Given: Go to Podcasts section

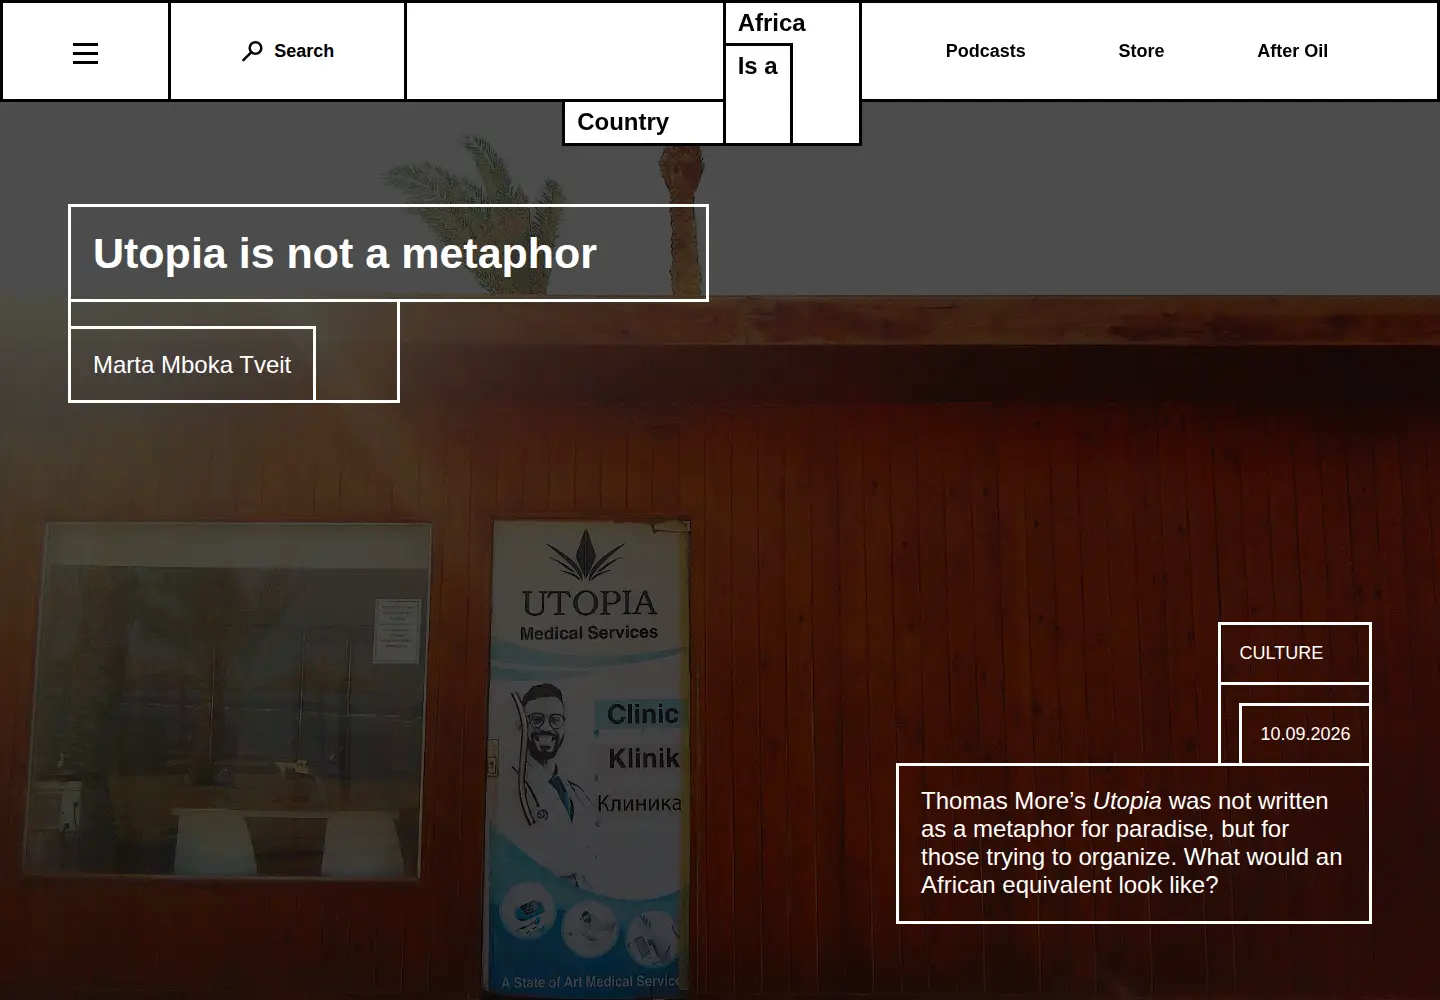Looking at the screenshot, I should point(985,51).
